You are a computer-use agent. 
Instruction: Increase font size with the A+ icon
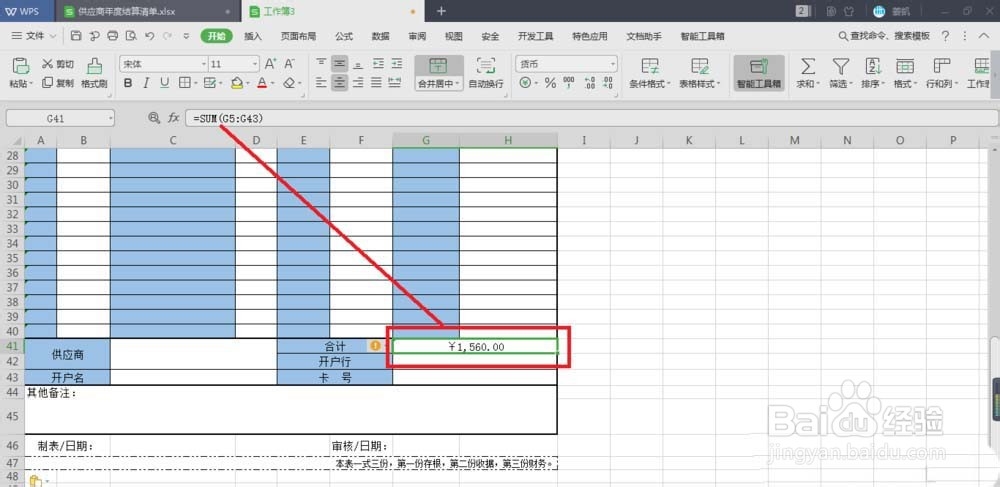[x=270, y=64]
